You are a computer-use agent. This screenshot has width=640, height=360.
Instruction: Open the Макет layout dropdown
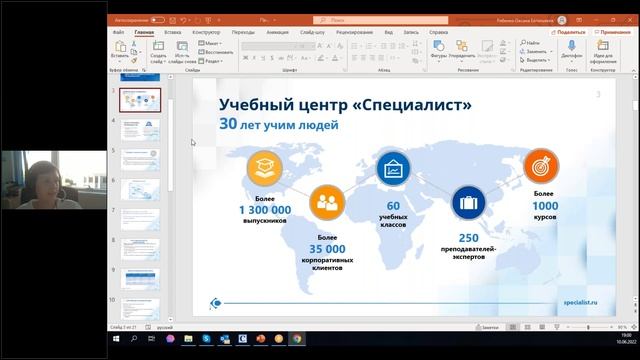pyautogui.click(x=210, y=43)
